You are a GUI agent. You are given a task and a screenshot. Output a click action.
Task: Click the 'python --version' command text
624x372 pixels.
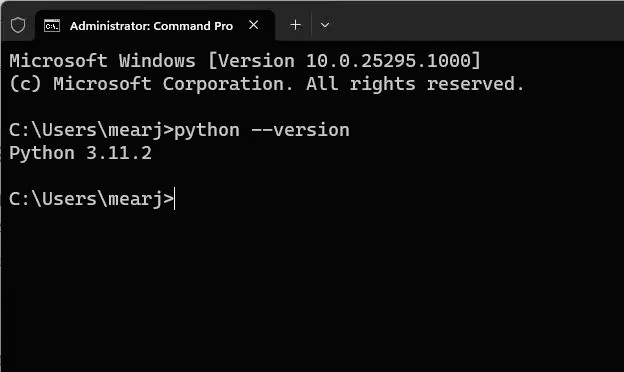262,130
